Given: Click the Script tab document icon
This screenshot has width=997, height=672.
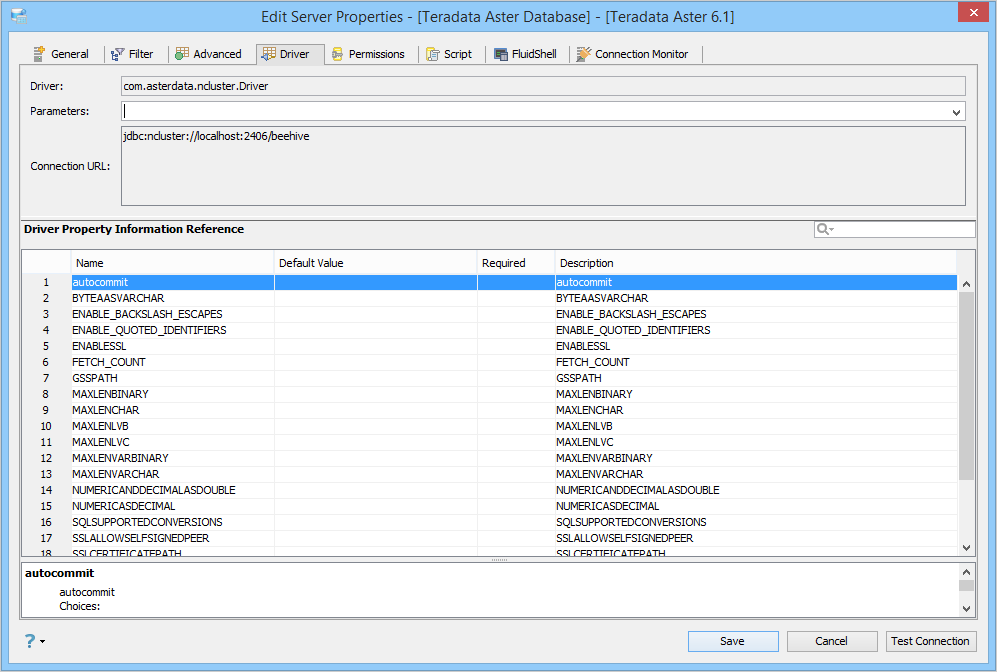Looking at the screenshot, I should pyautogui.click(x=433, y=55).
